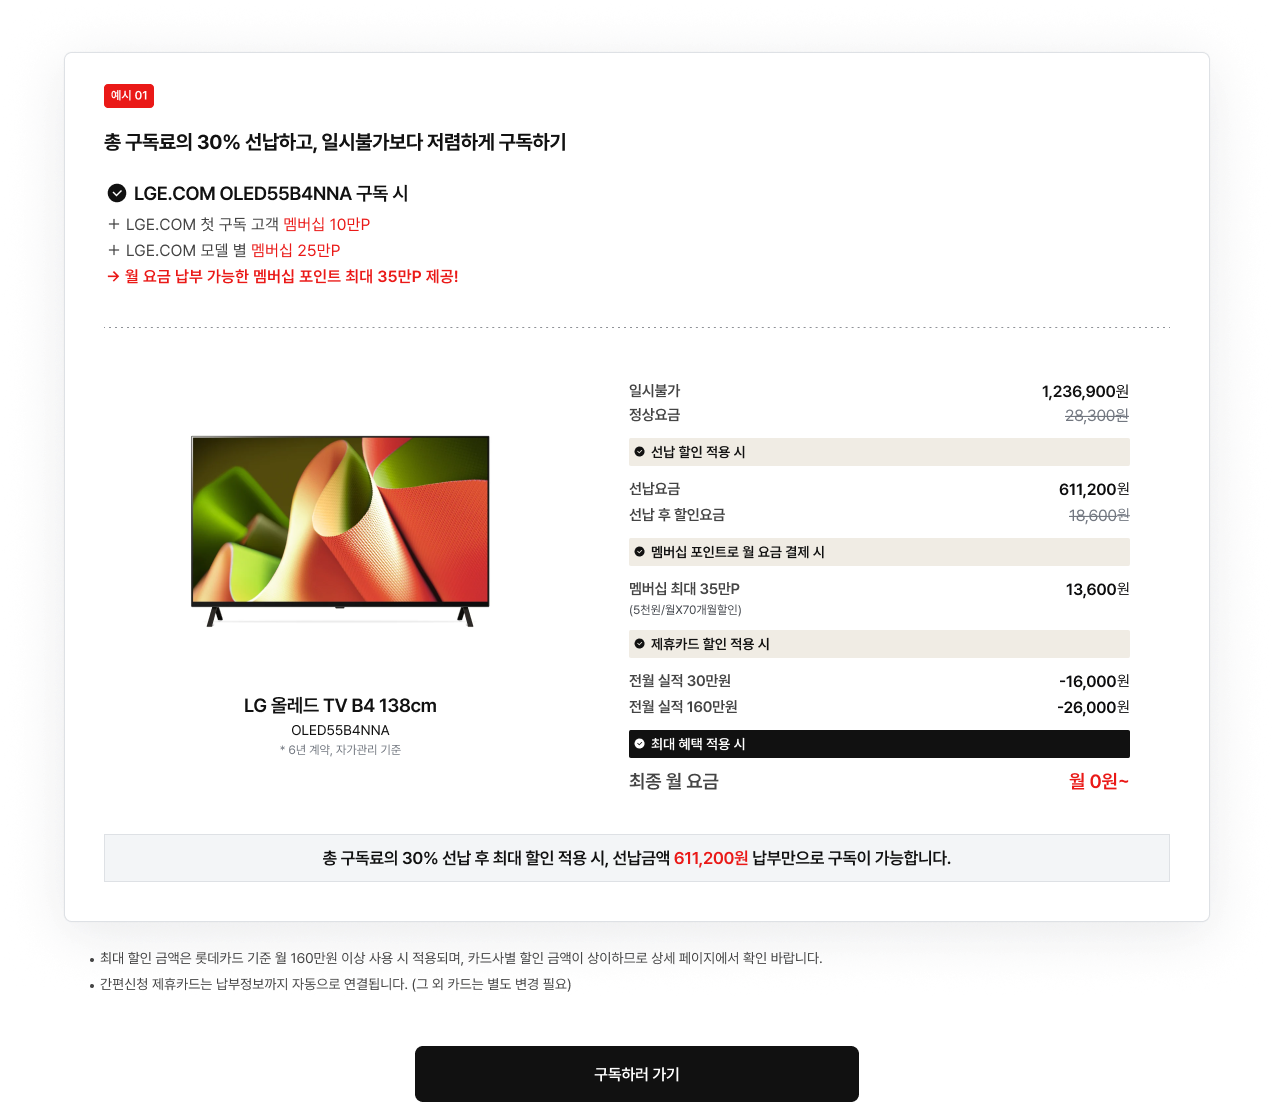Click the check icon in 제휴카드 할인 적용 시

coord(640,644)
